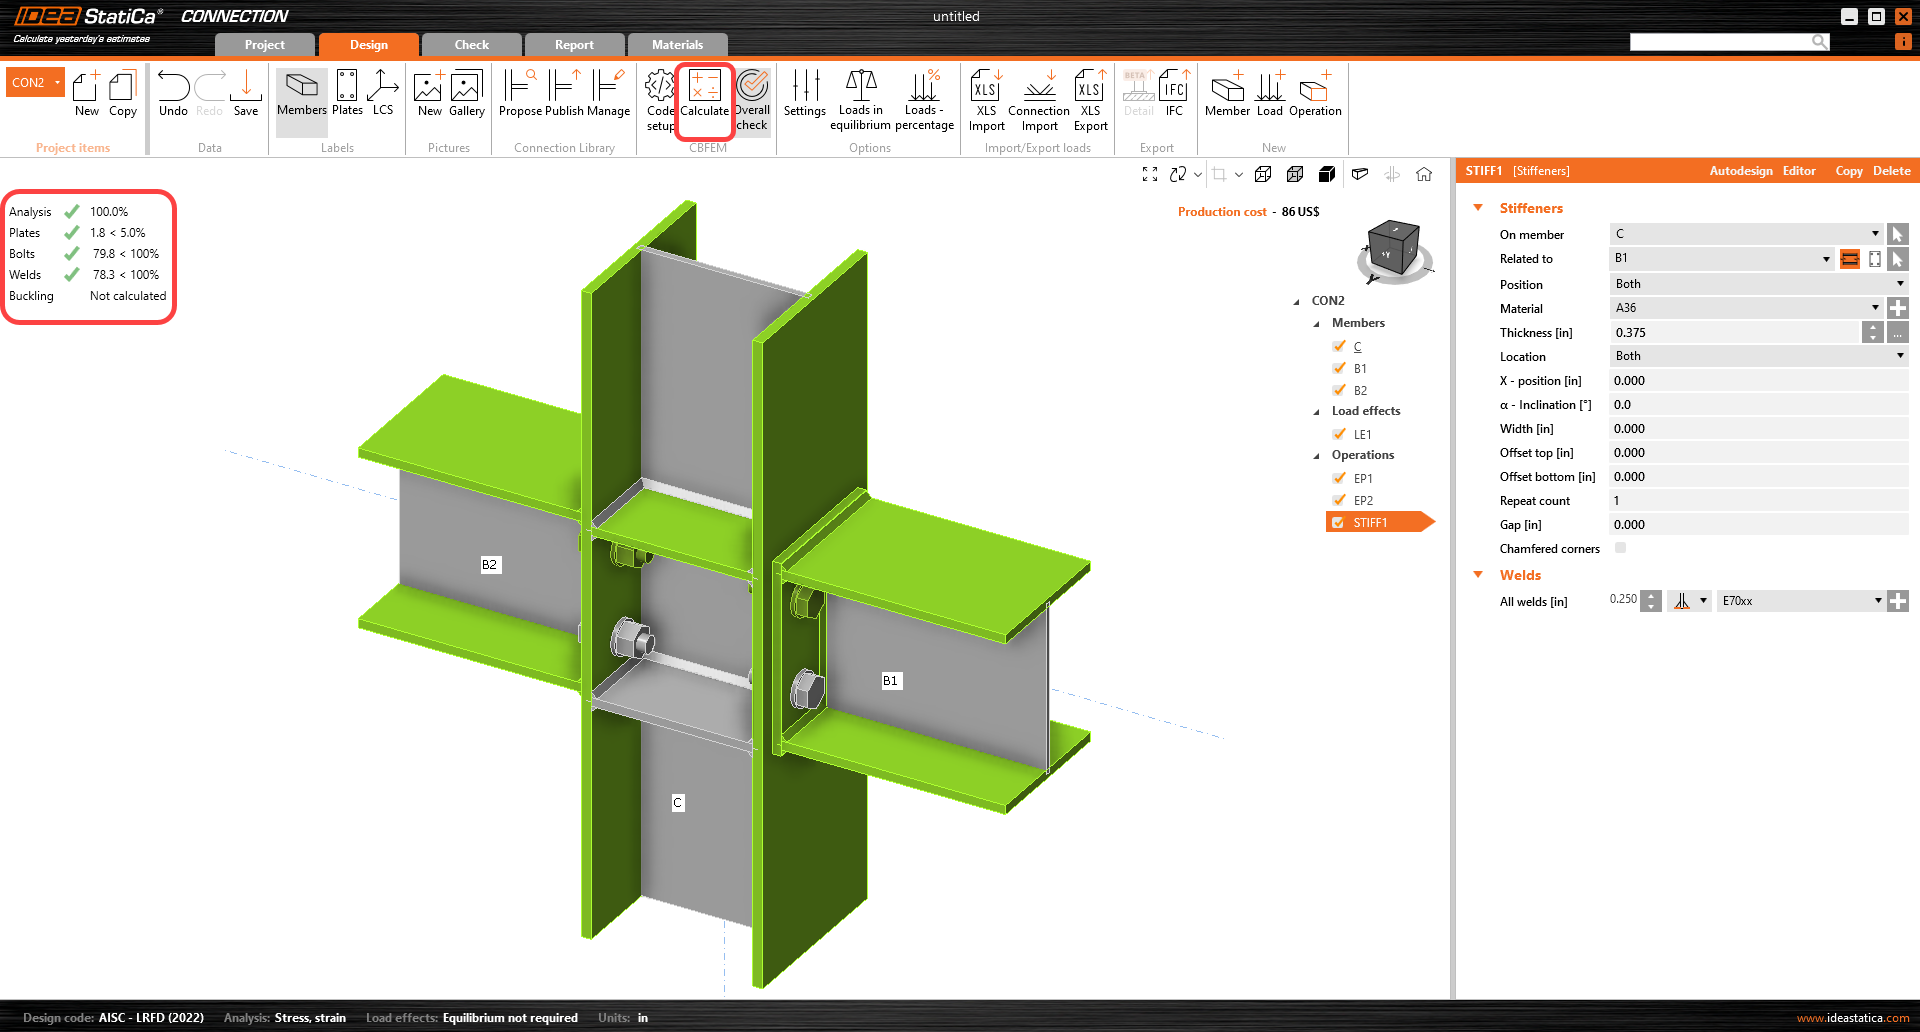The height and width of the screenshot is (1032, 1920).
Task: Uncheck the B1 member checkbox
Action: 1339,368
